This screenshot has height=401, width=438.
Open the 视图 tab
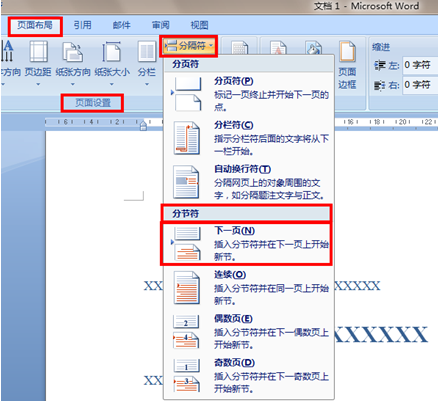(199, 25)
